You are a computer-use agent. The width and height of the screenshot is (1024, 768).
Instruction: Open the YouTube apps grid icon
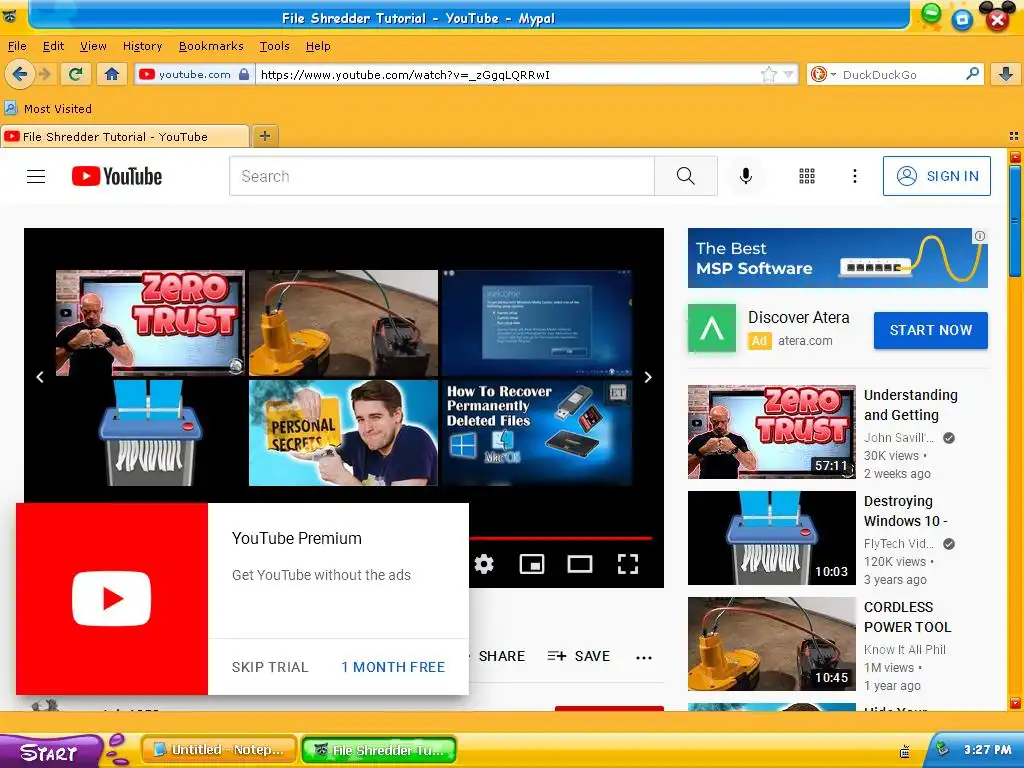pyautogui.click(x=807, y=176)
